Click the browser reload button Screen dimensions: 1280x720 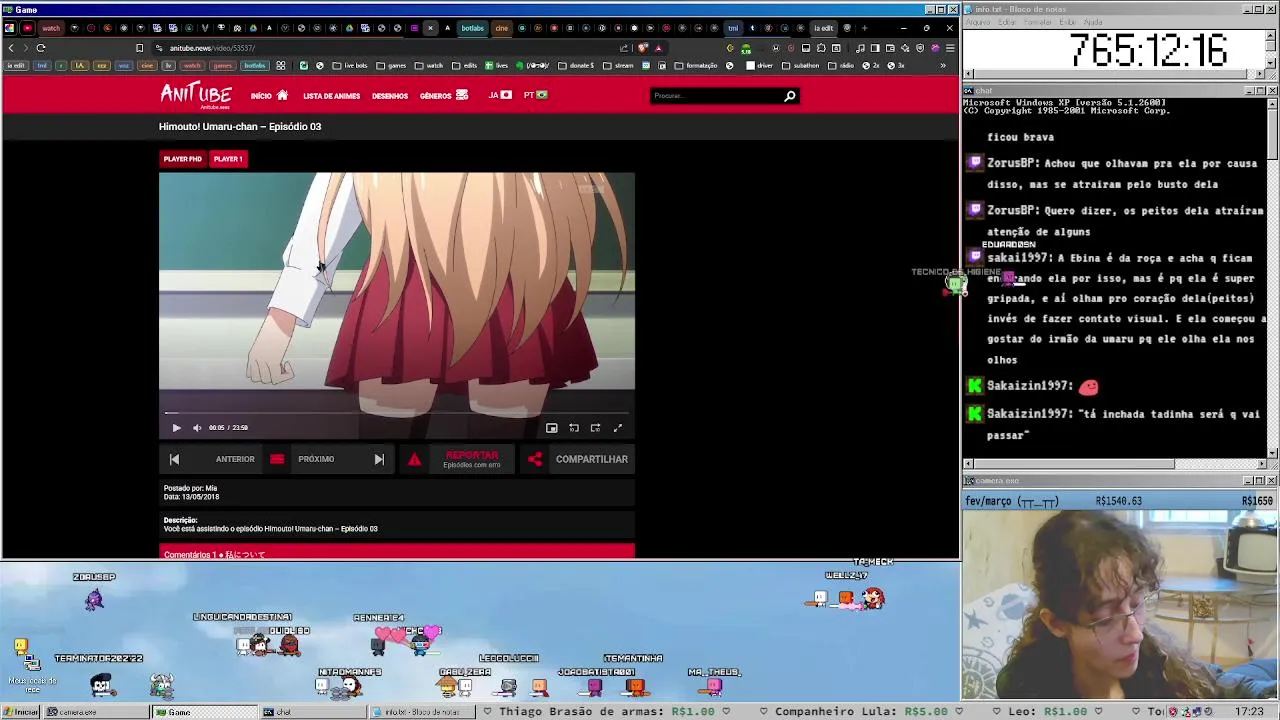point(41,48)
